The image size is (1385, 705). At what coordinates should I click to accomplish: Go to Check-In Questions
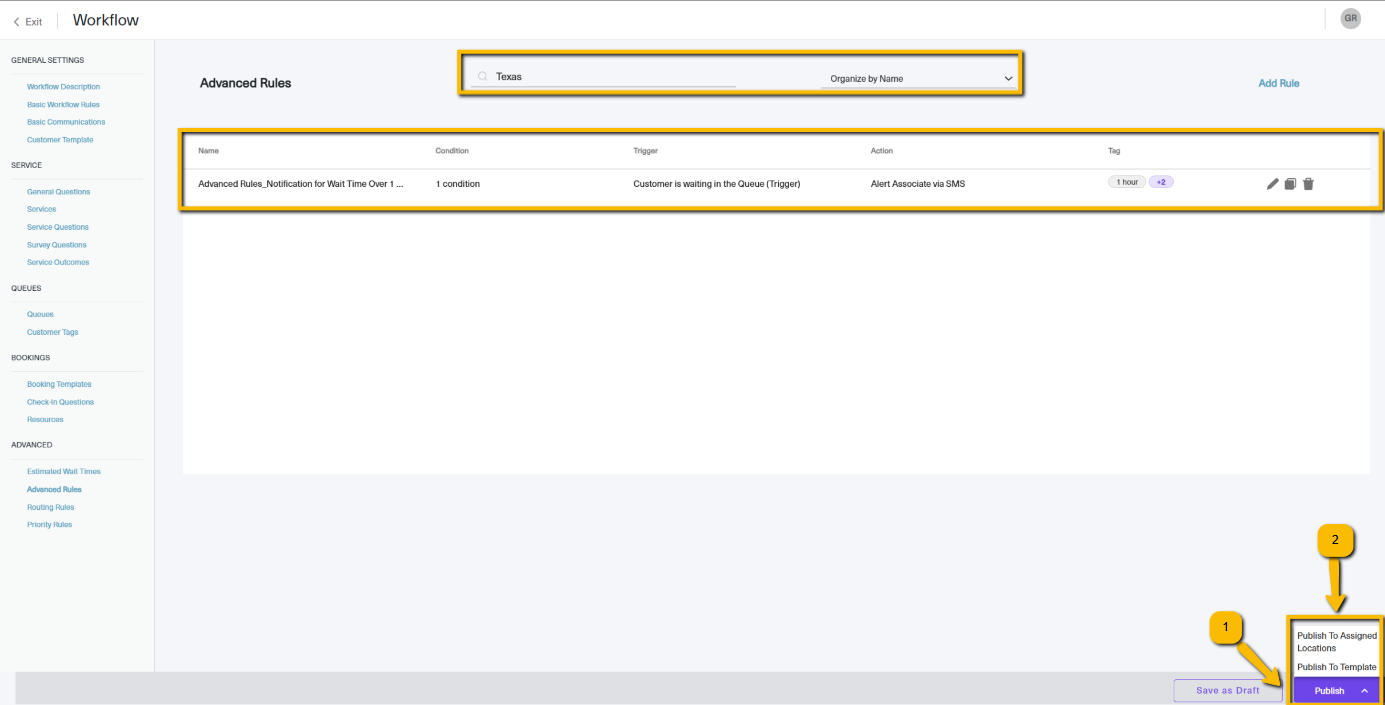(60, 402)
